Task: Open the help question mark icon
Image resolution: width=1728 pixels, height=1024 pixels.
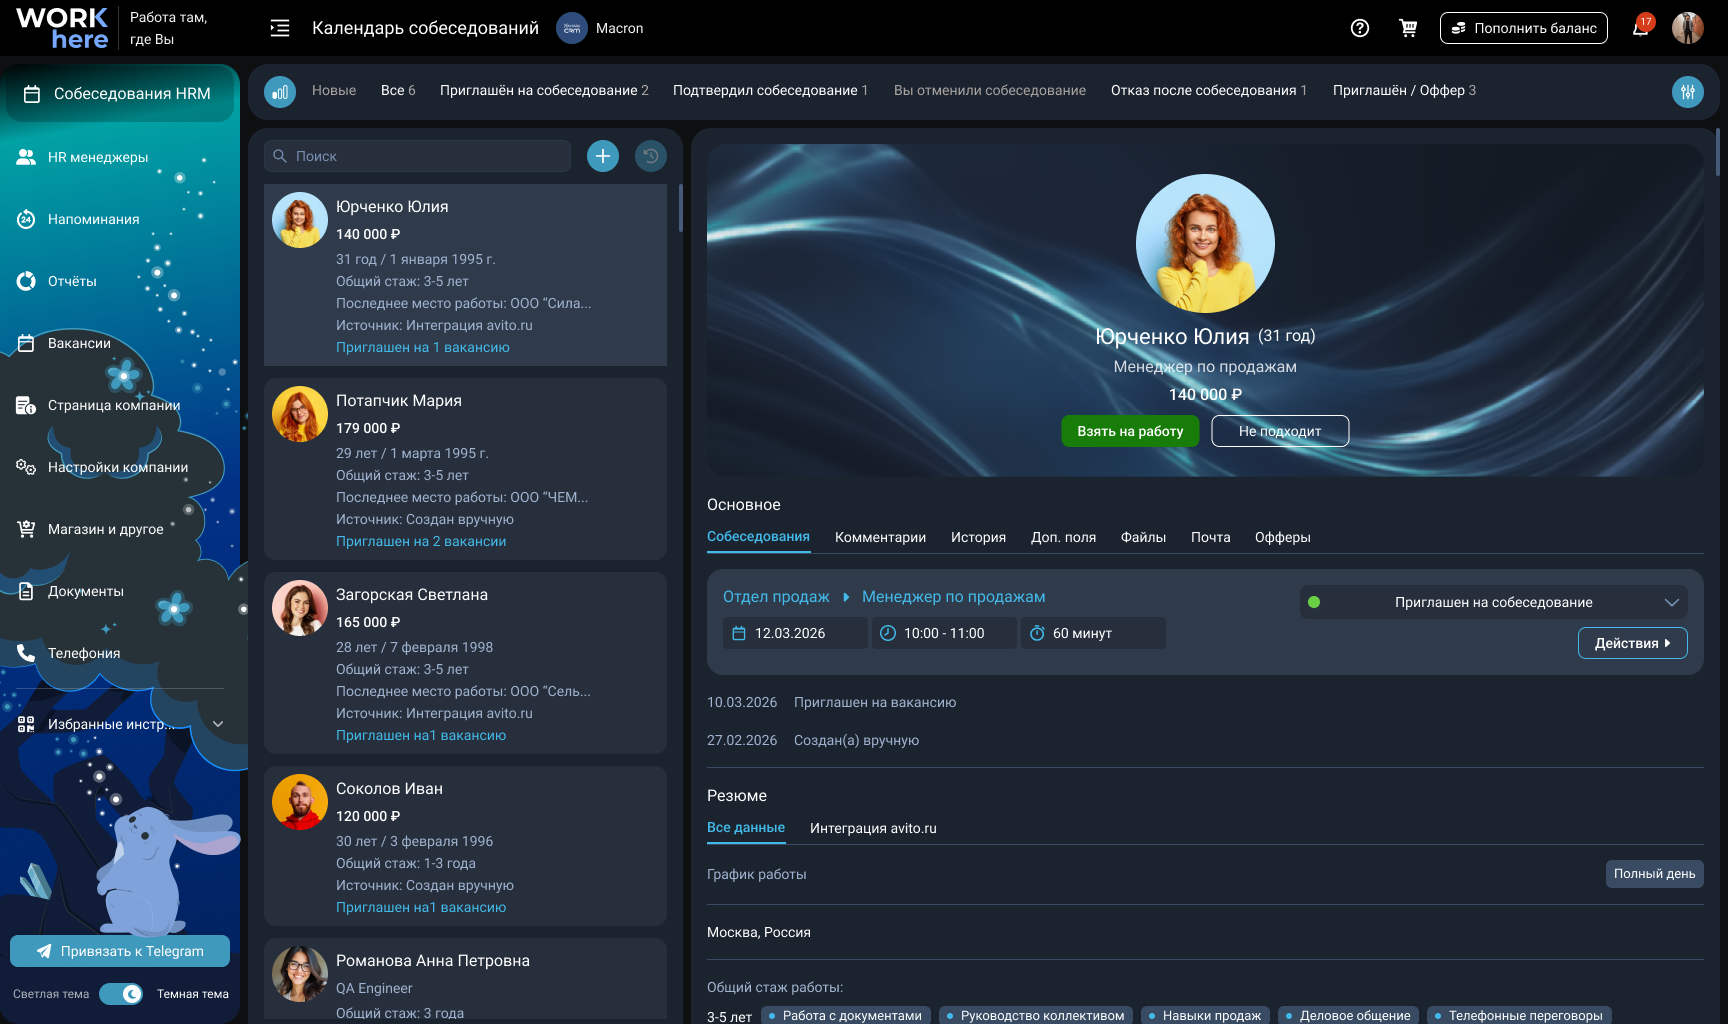Action: (x=1359, y=28)
